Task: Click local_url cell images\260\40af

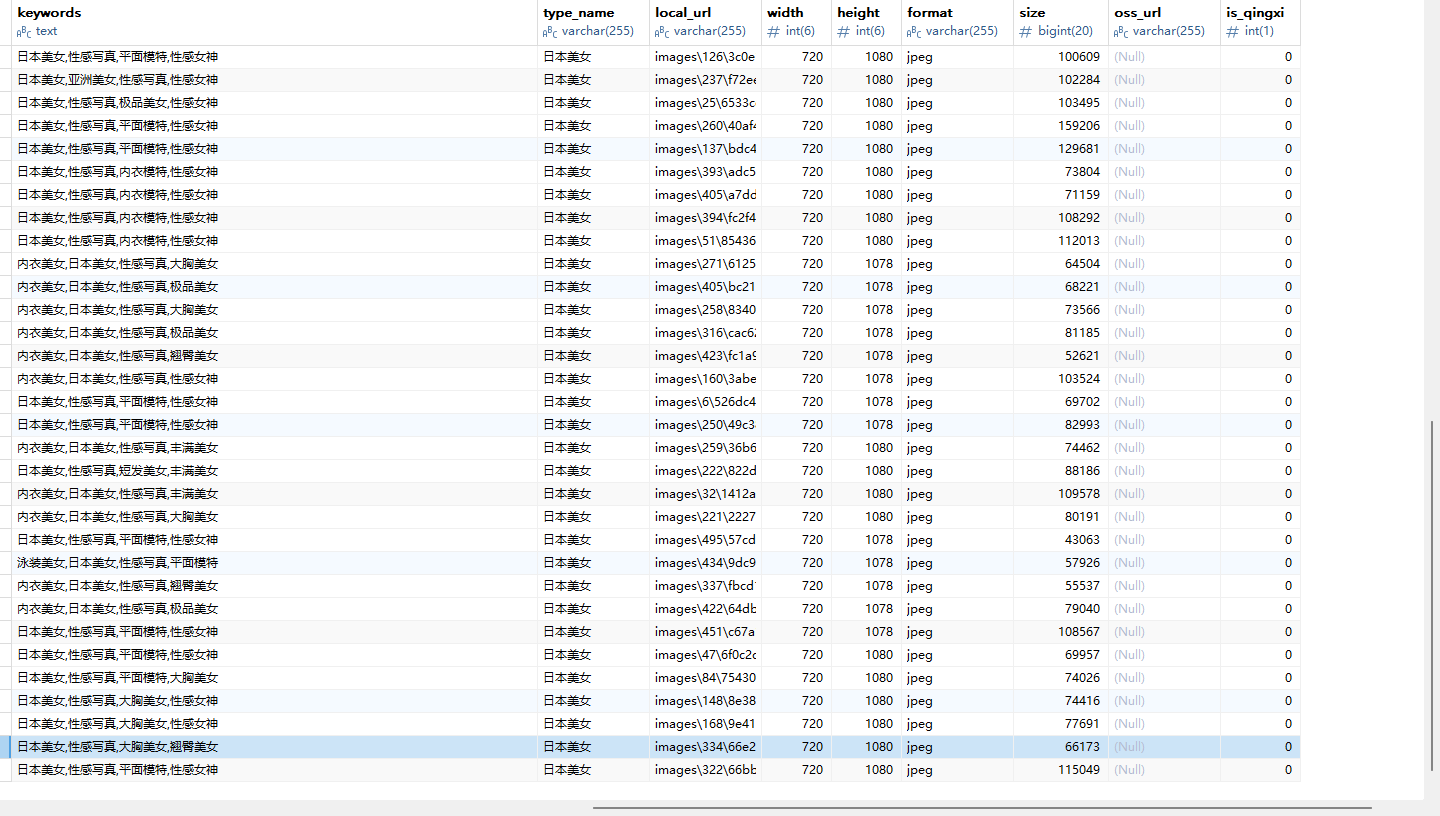Action: coord(706,126)
